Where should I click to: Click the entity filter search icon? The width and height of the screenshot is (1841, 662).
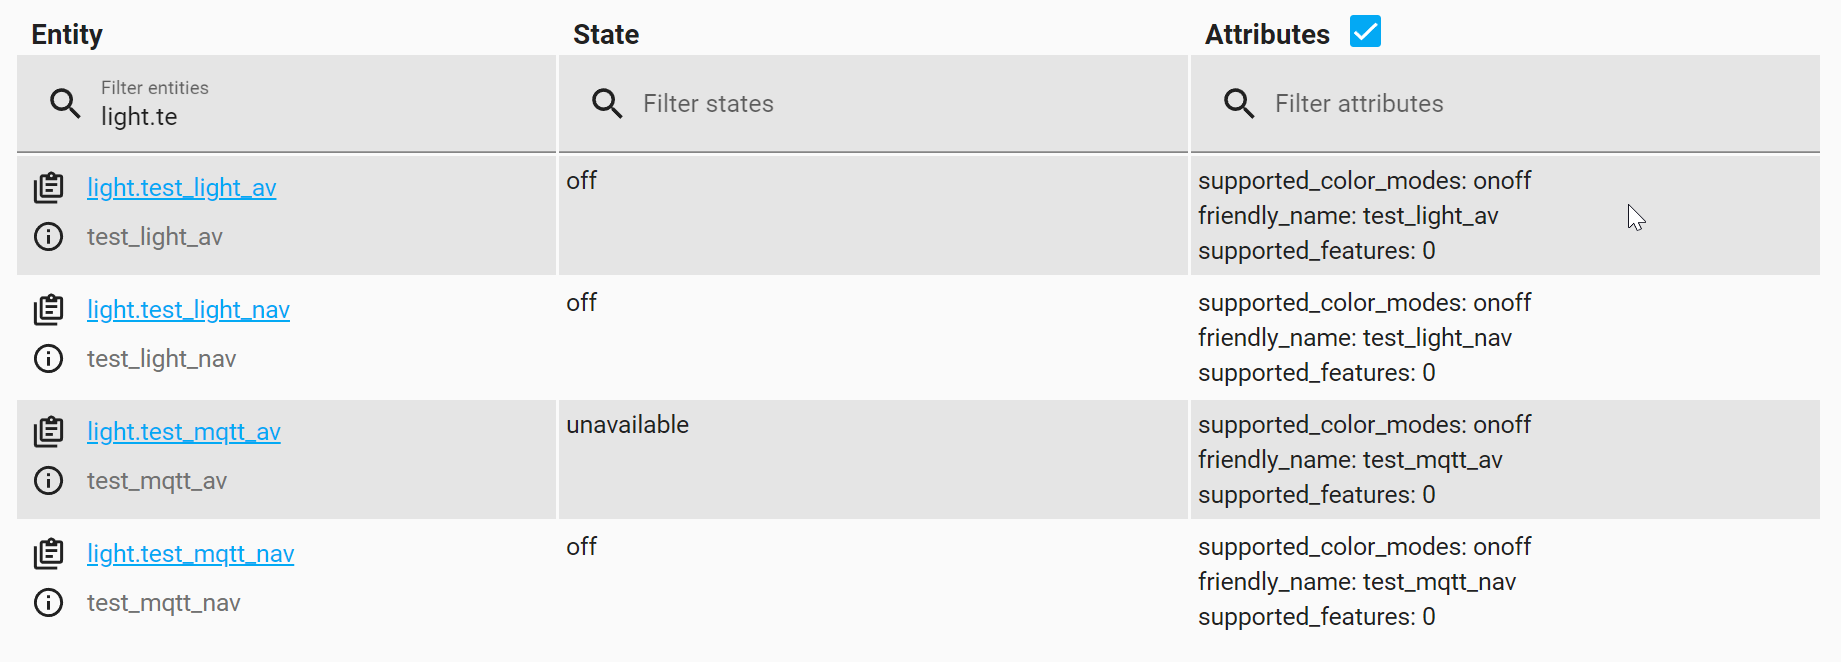click(x=64, y=103)
